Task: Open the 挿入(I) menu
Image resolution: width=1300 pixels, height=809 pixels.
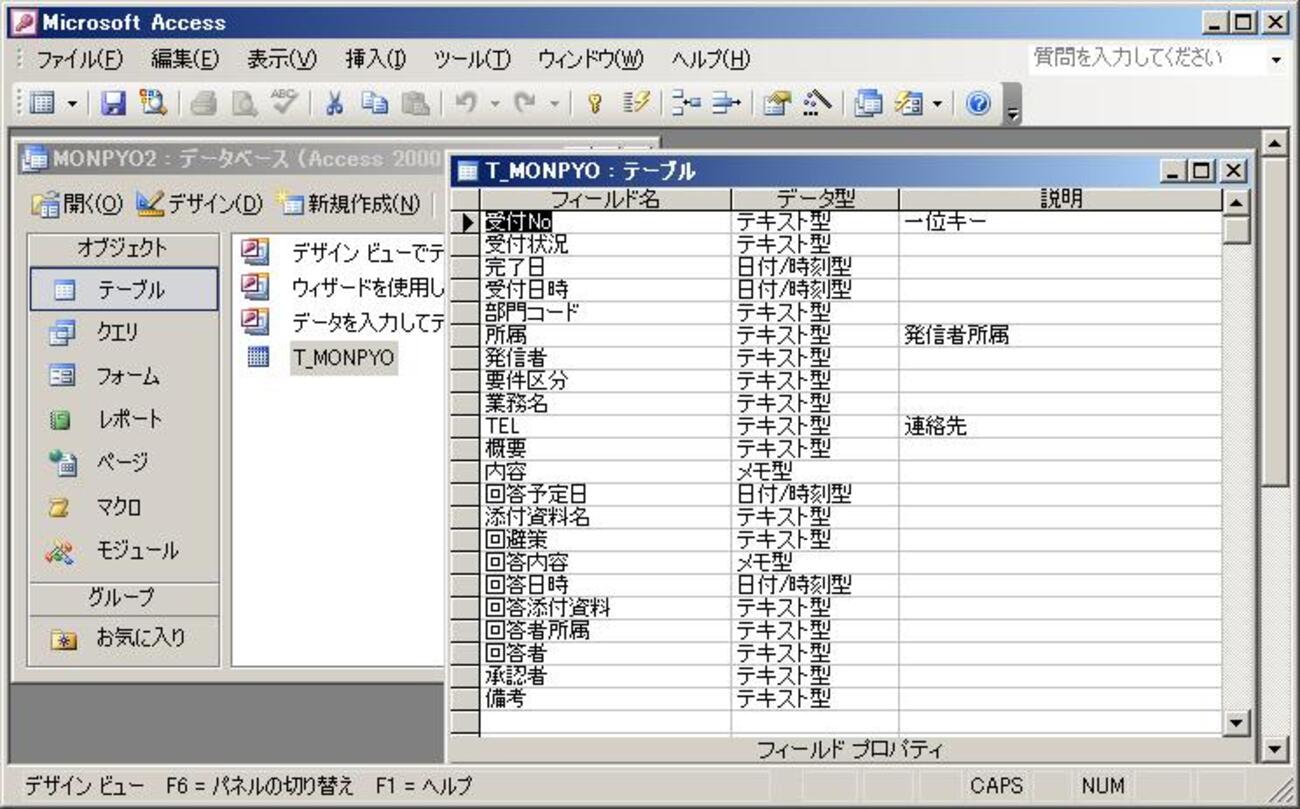Action: point(375,60)
